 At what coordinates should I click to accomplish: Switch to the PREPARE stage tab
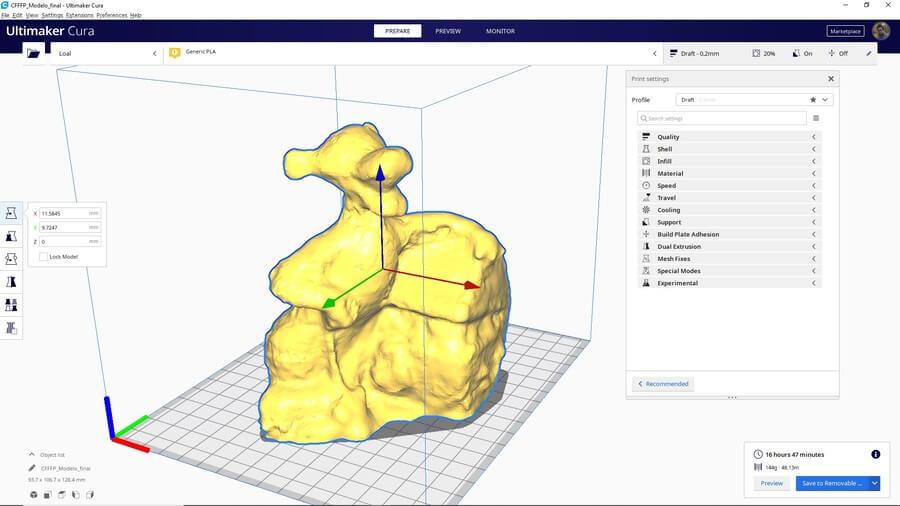click(x=398, y=31)
